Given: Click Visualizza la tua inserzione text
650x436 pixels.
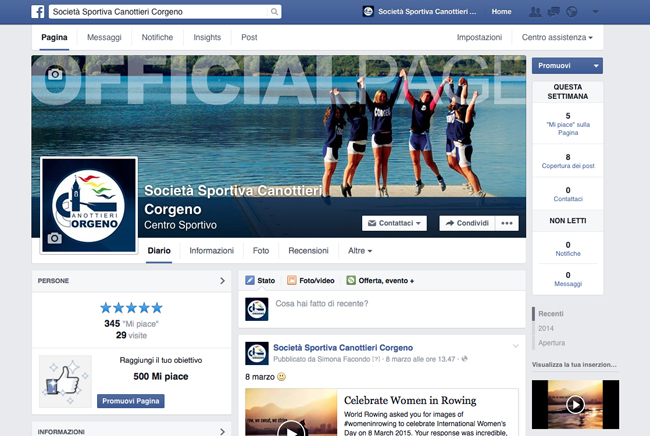Looking at the screenshot, I should [574, 365].
